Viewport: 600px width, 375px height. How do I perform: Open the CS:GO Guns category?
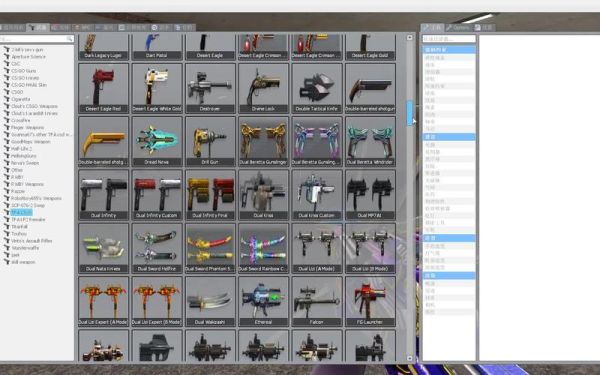24,71
